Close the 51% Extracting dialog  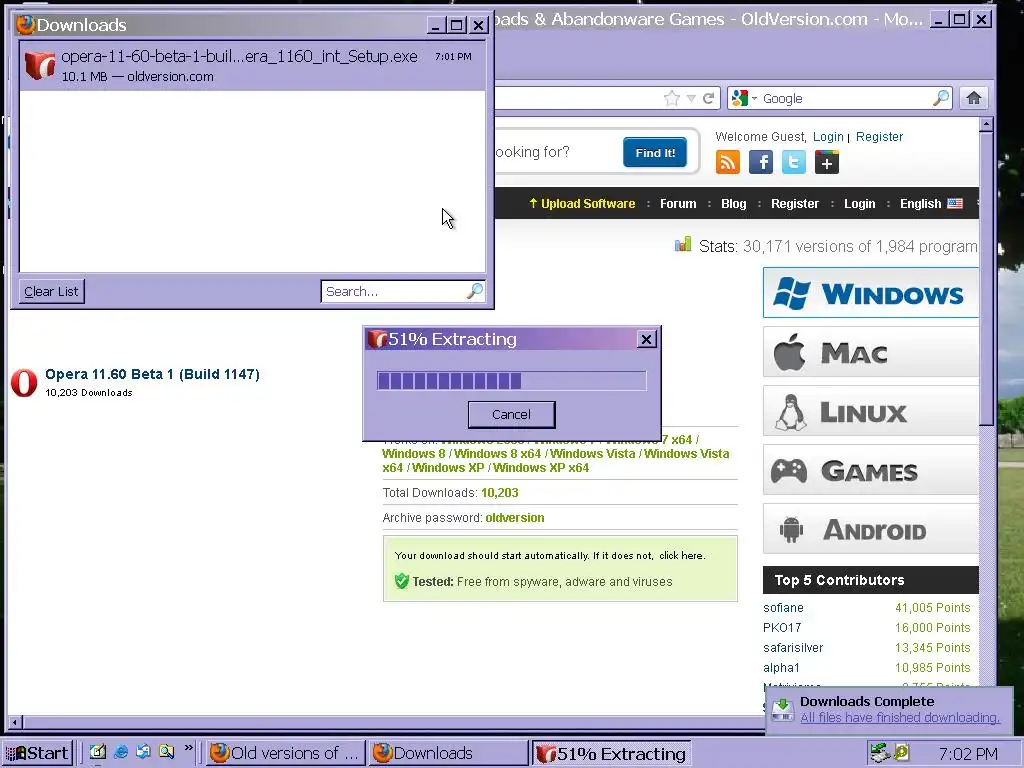point(646,339)
